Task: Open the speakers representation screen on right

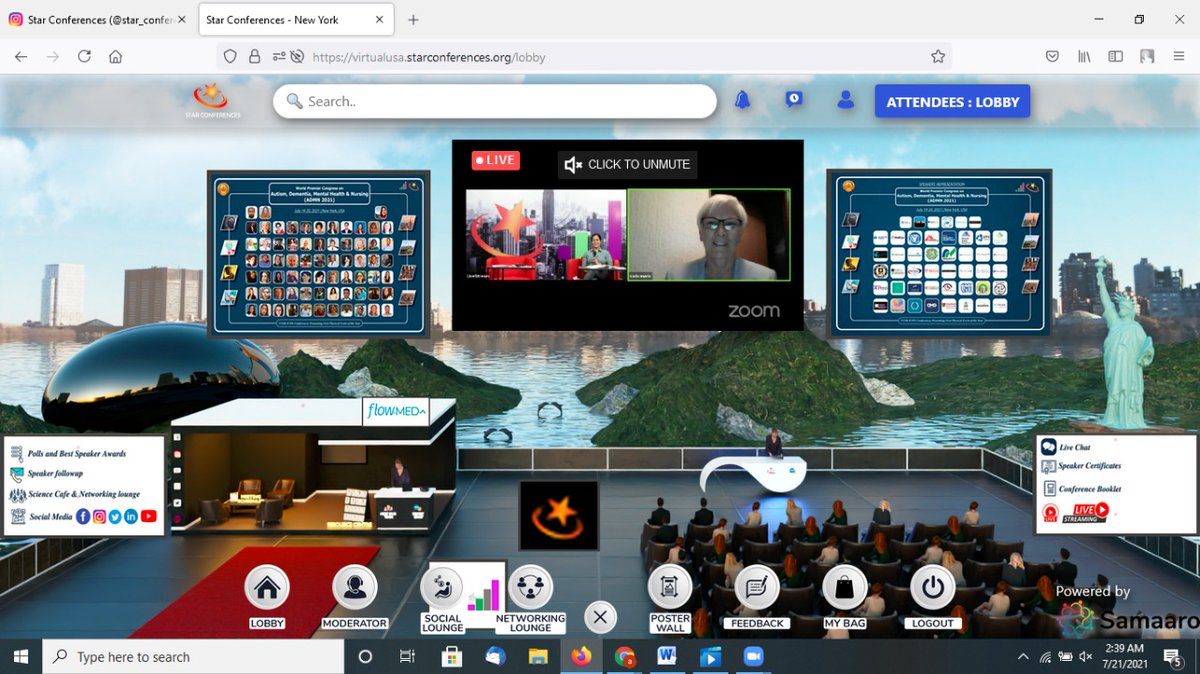Action: click(x=939, y=252)
